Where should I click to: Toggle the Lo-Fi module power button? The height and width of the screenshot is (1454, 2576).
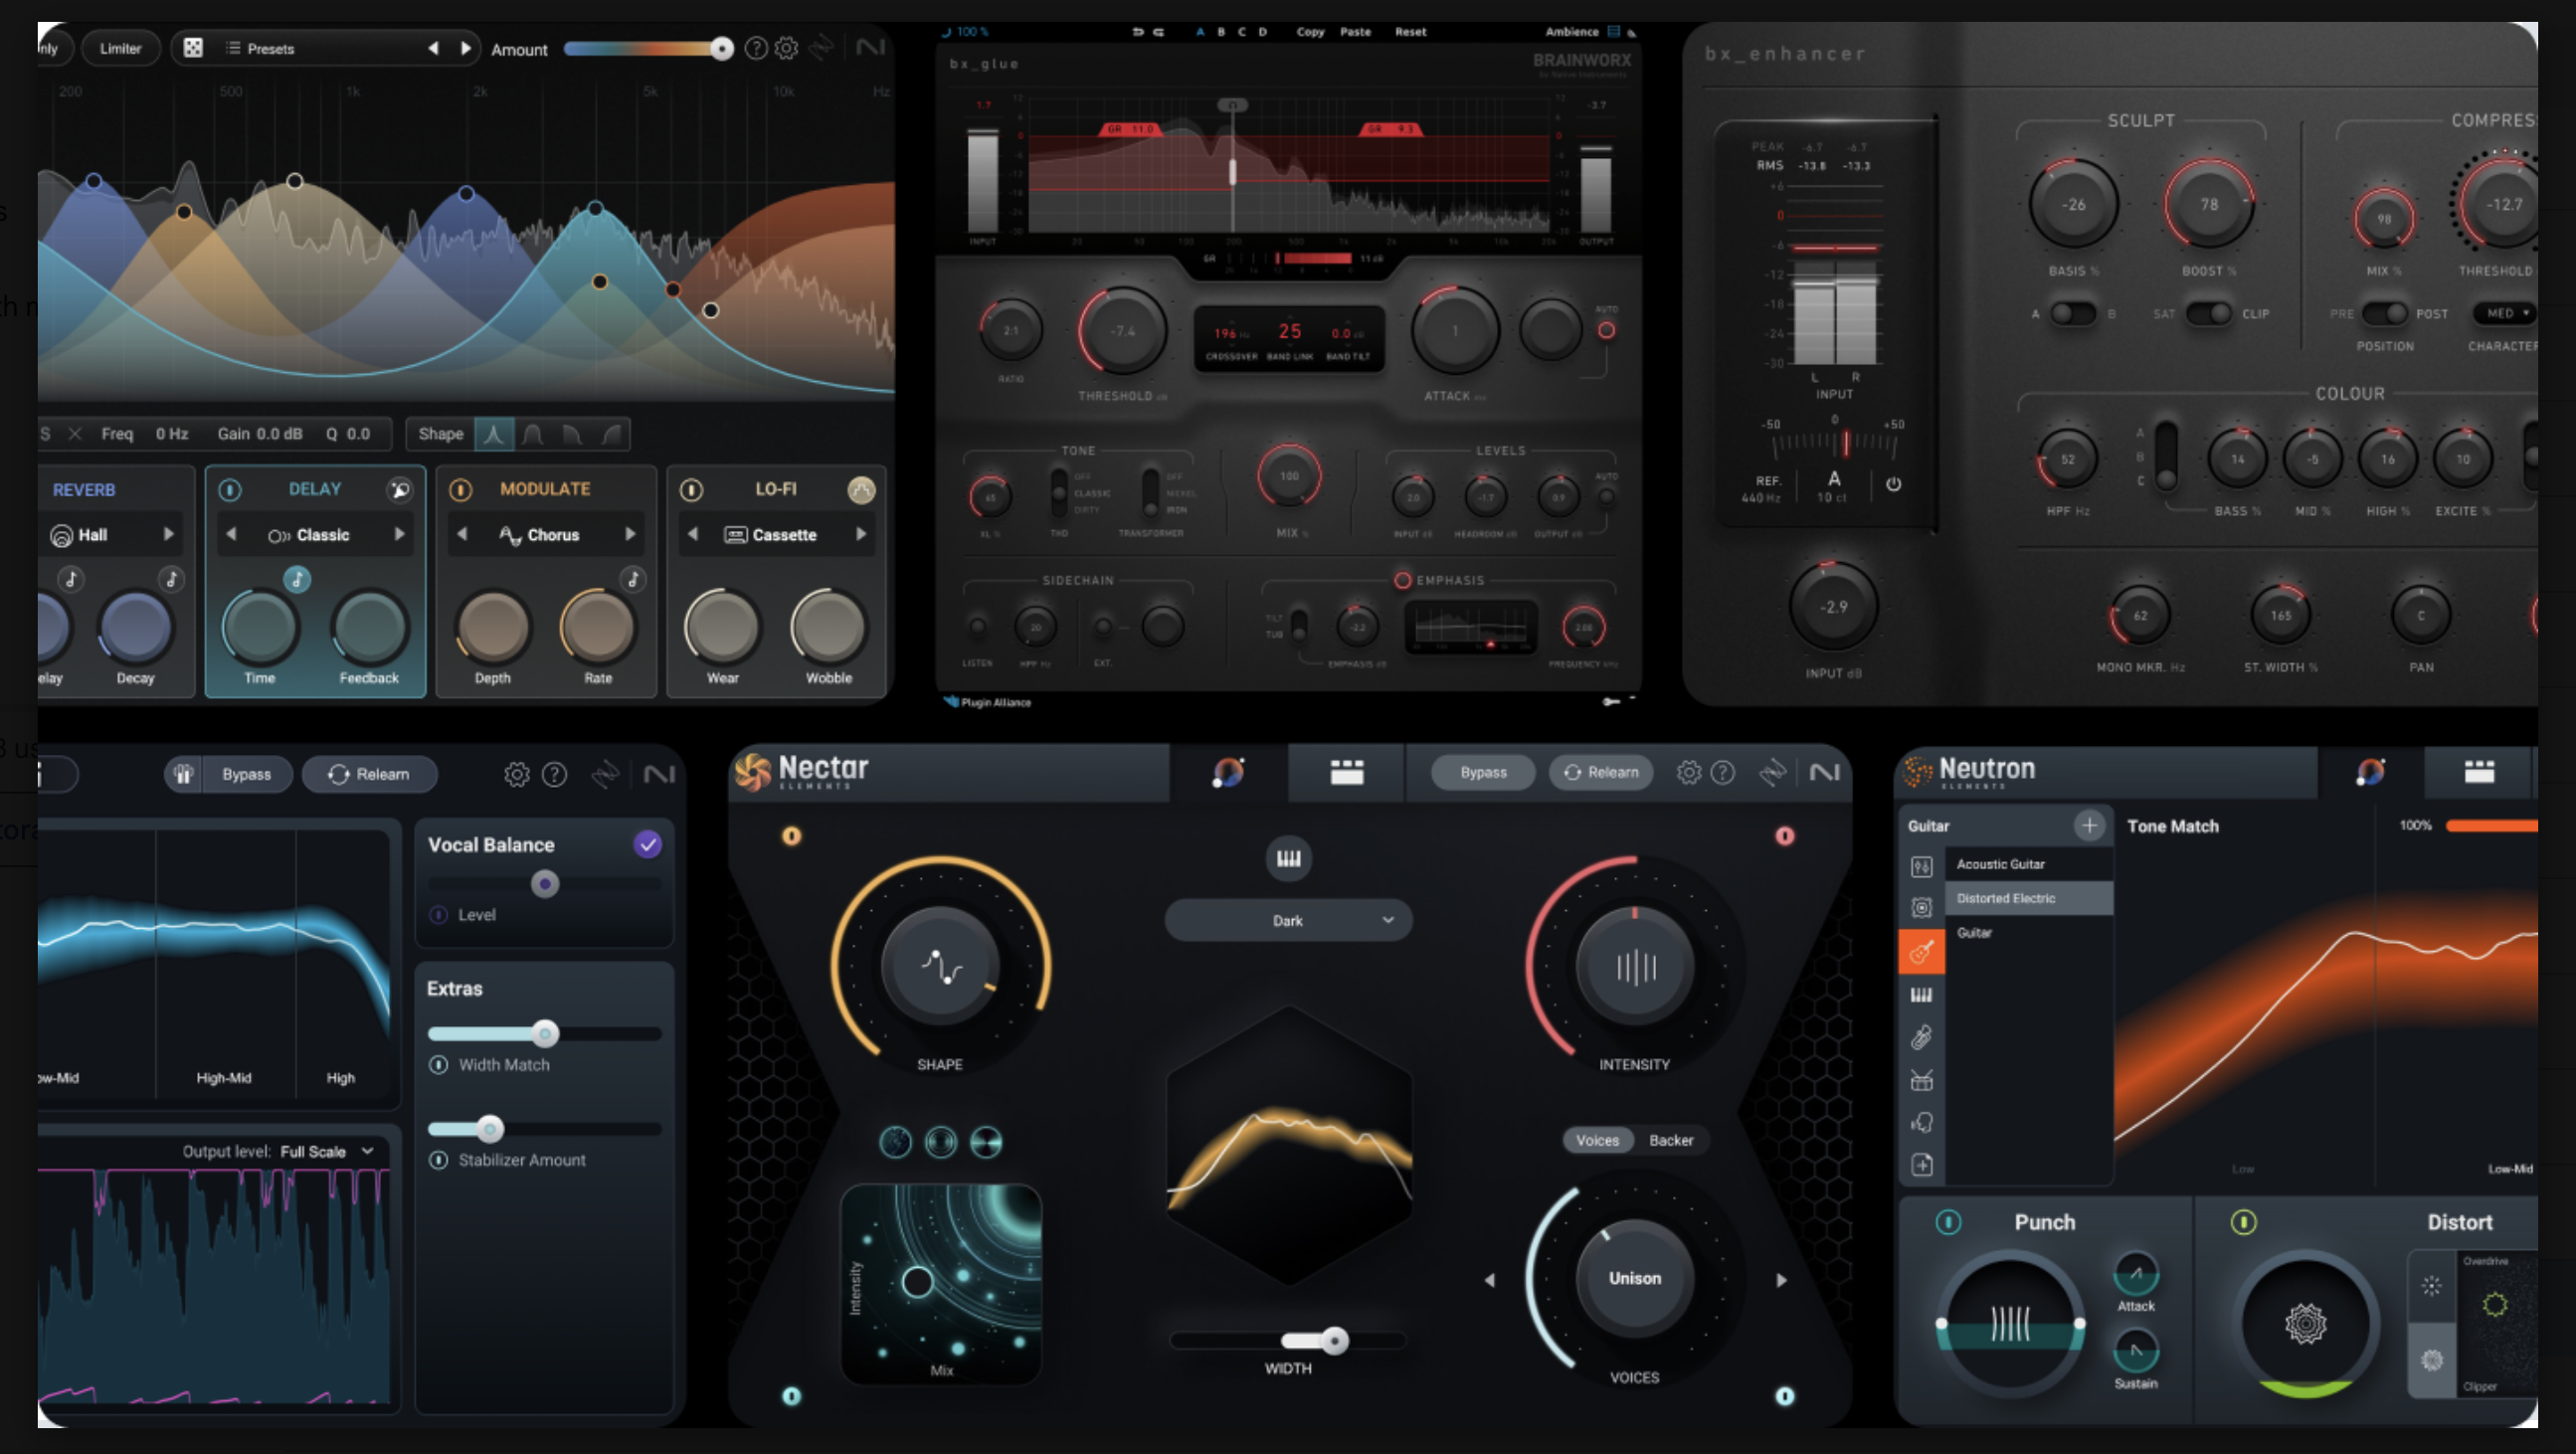[691, 489]
